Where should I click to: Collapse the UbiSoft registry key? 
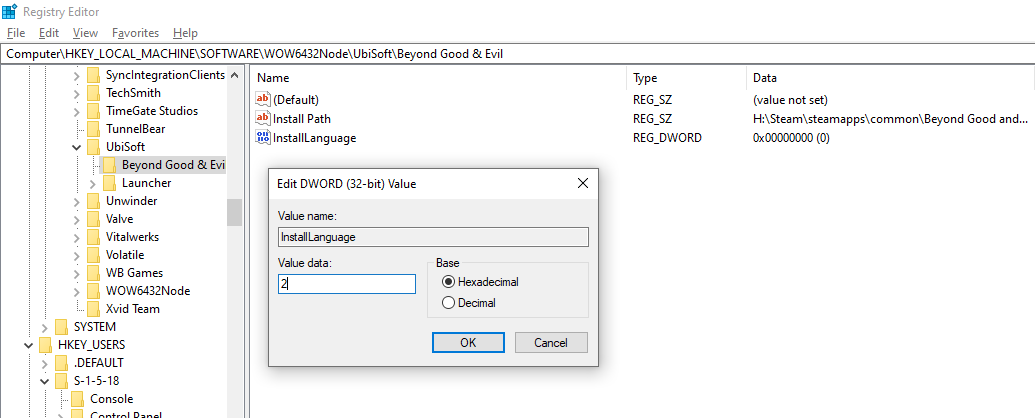click(77, 147)
